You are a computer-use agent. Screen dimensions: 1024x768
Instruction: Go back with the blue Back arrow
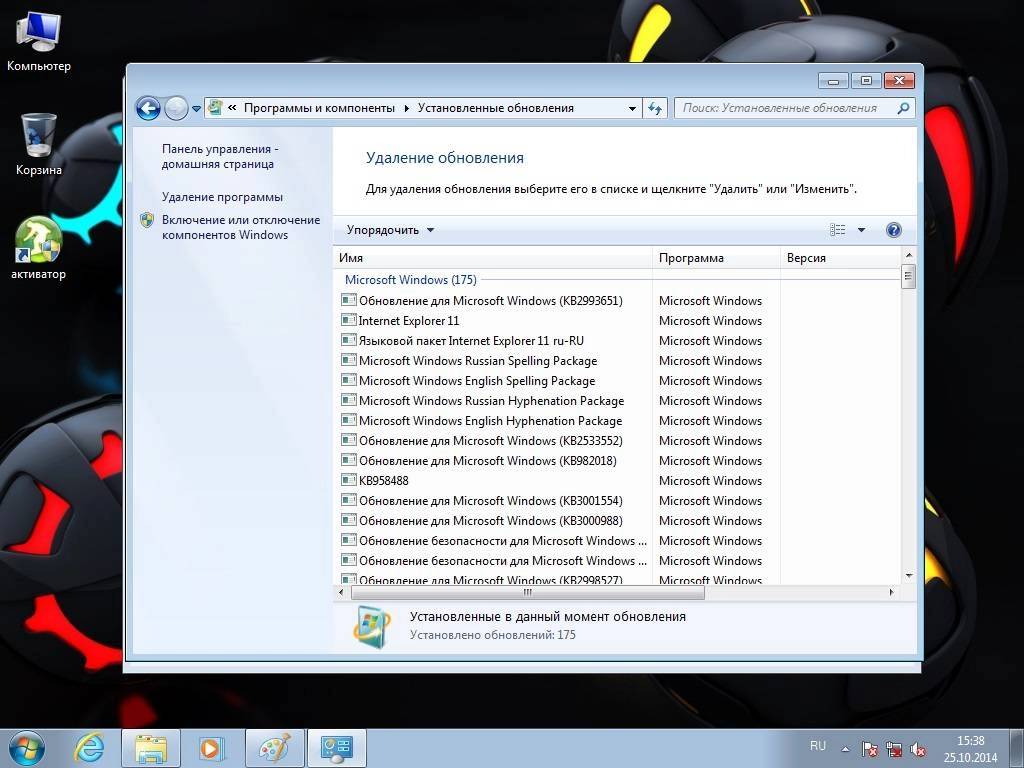coord(148,108)
